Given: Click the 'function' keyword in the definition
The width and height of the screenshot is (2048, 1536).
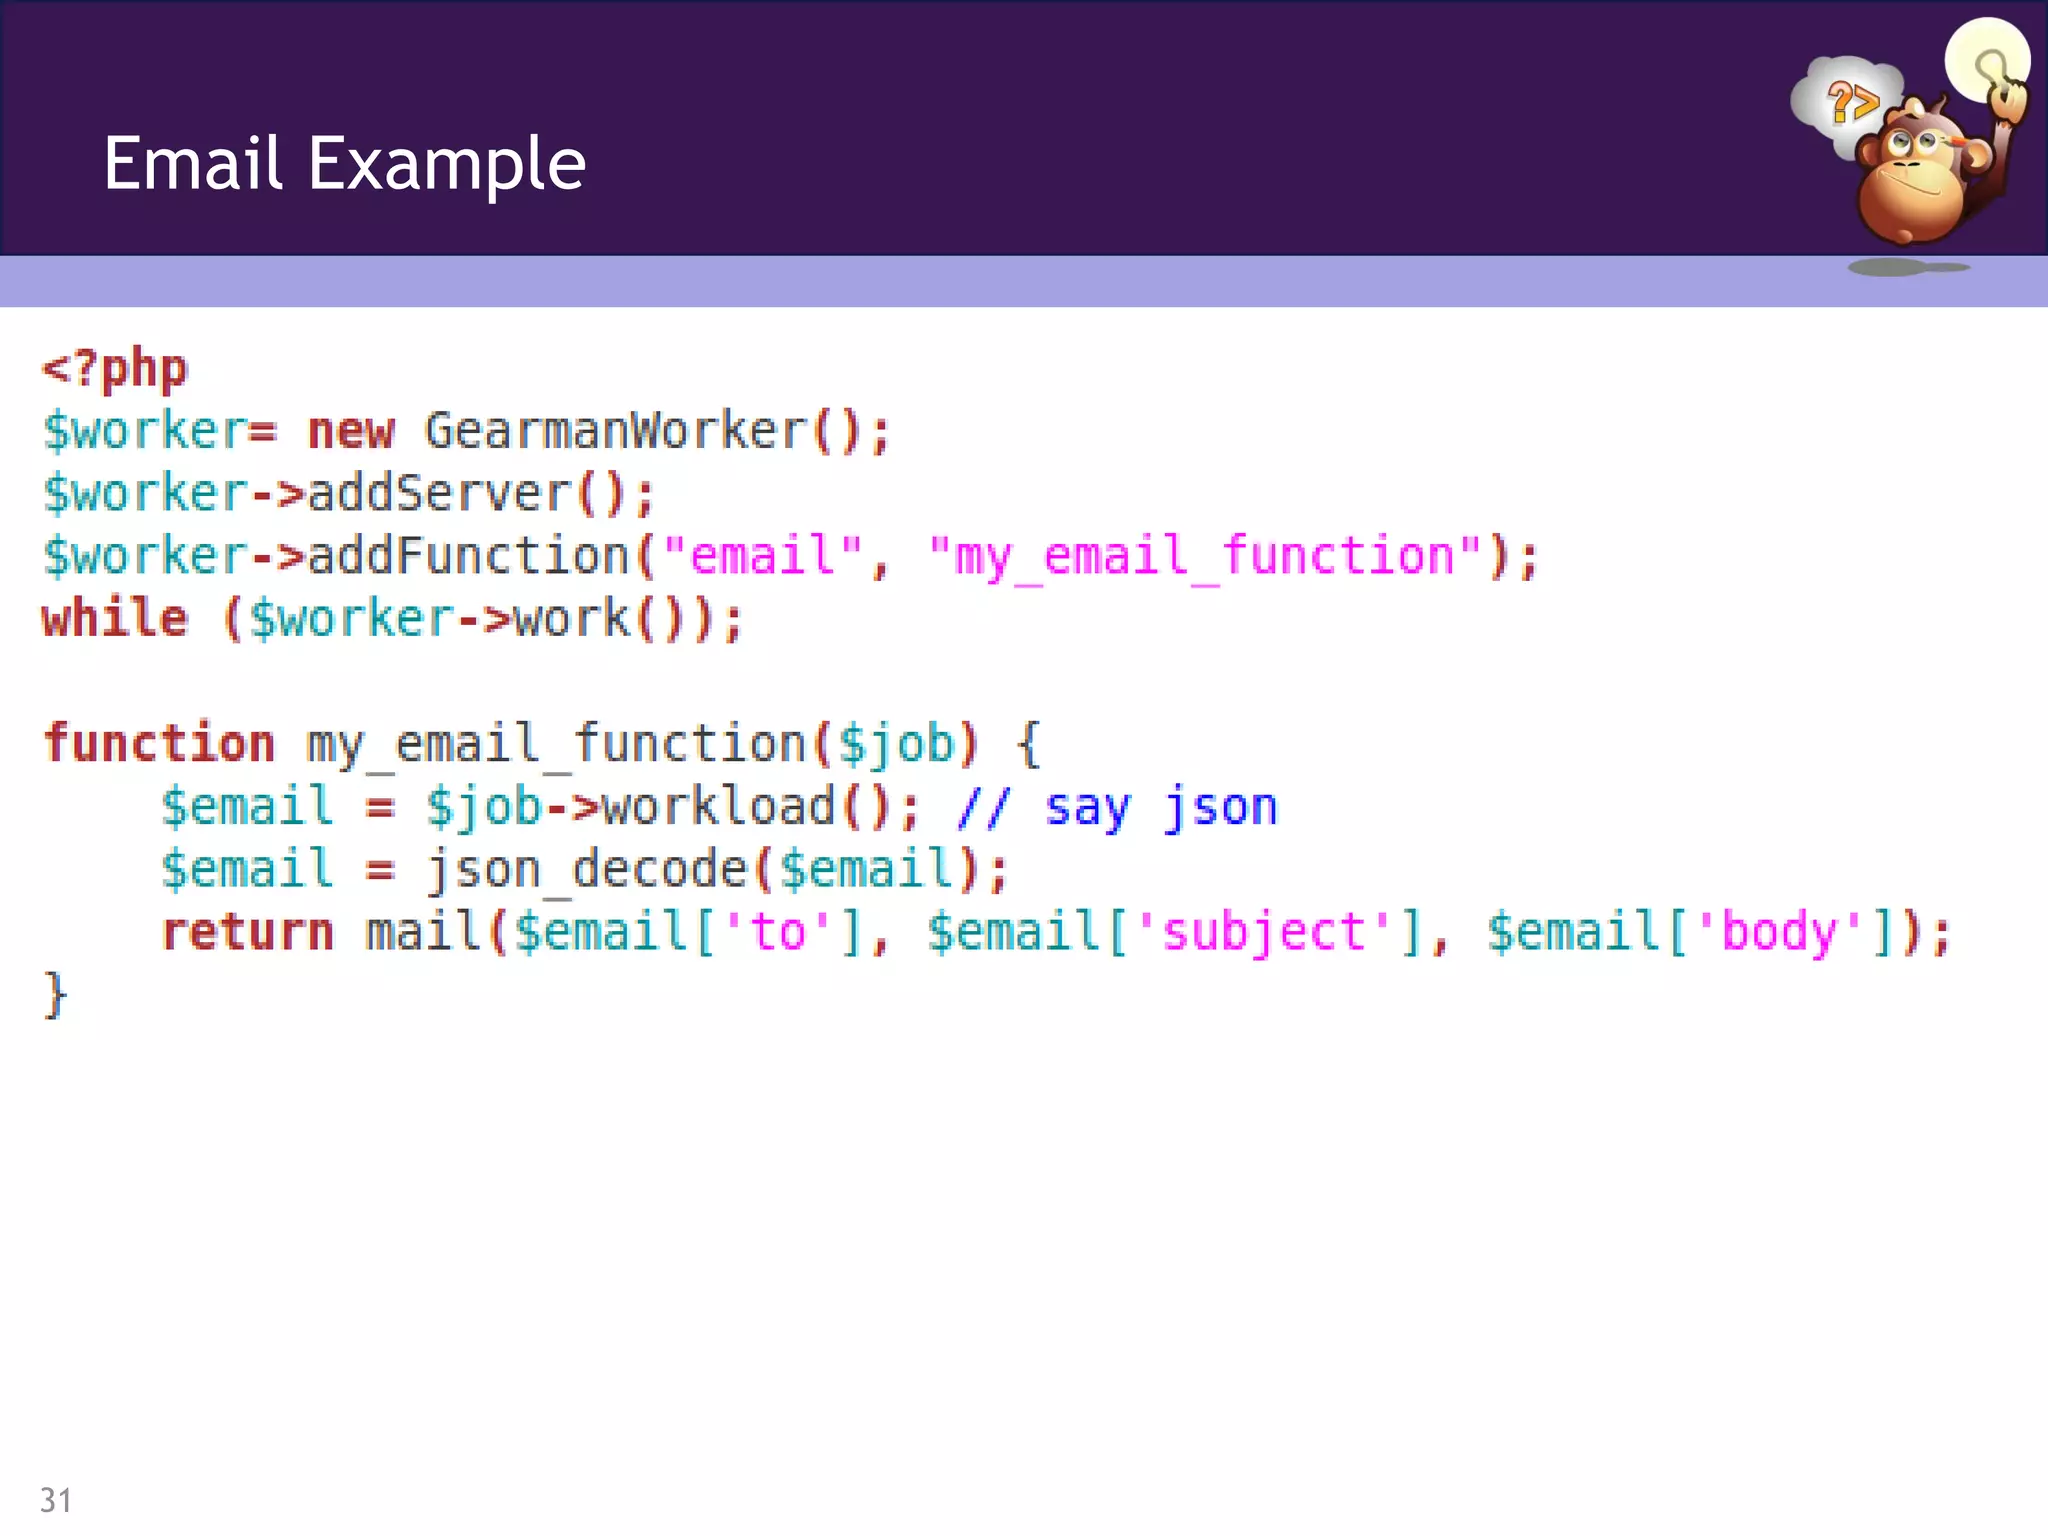Looking at the screenshot, I should pyautogui.click(x=159, y=743).
